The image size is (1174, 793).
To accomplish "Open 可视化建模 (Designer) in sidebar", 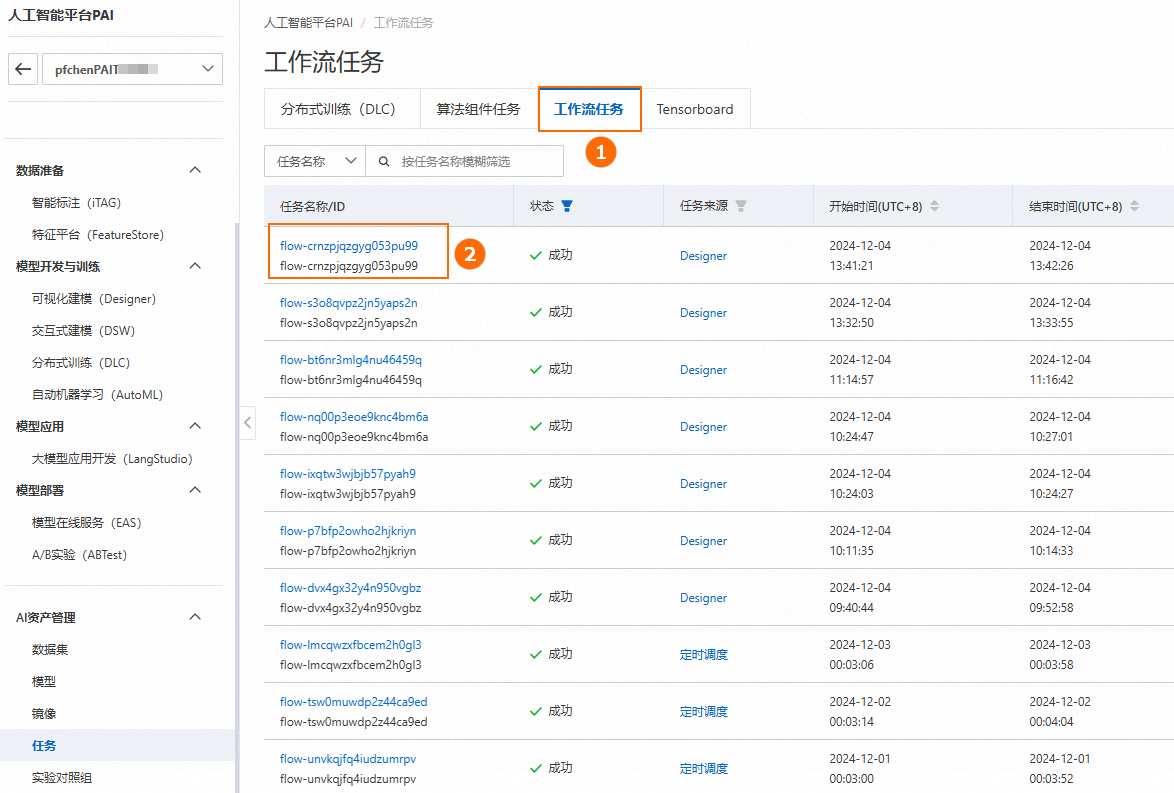I will 94,299.
